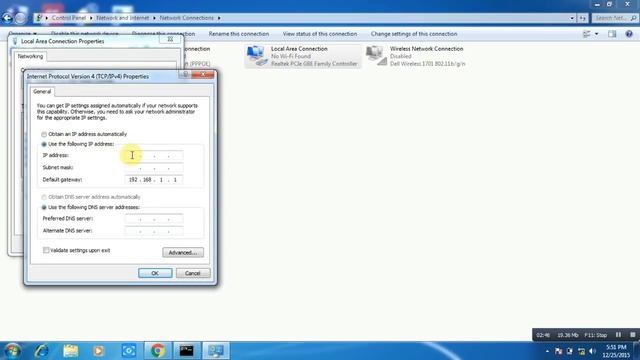Click the Alternate DNS server field
The height and width of the screenshot is (360, 640).
154,231
